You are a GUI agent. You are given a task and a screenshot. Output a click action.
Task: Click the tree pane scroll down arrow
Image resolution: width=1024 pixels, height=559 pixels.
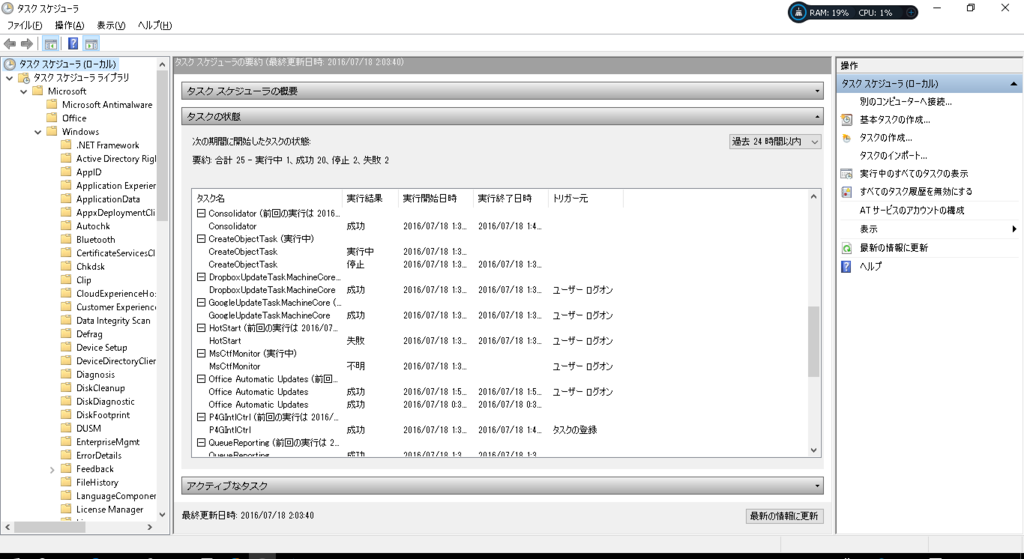pos(163,515)
